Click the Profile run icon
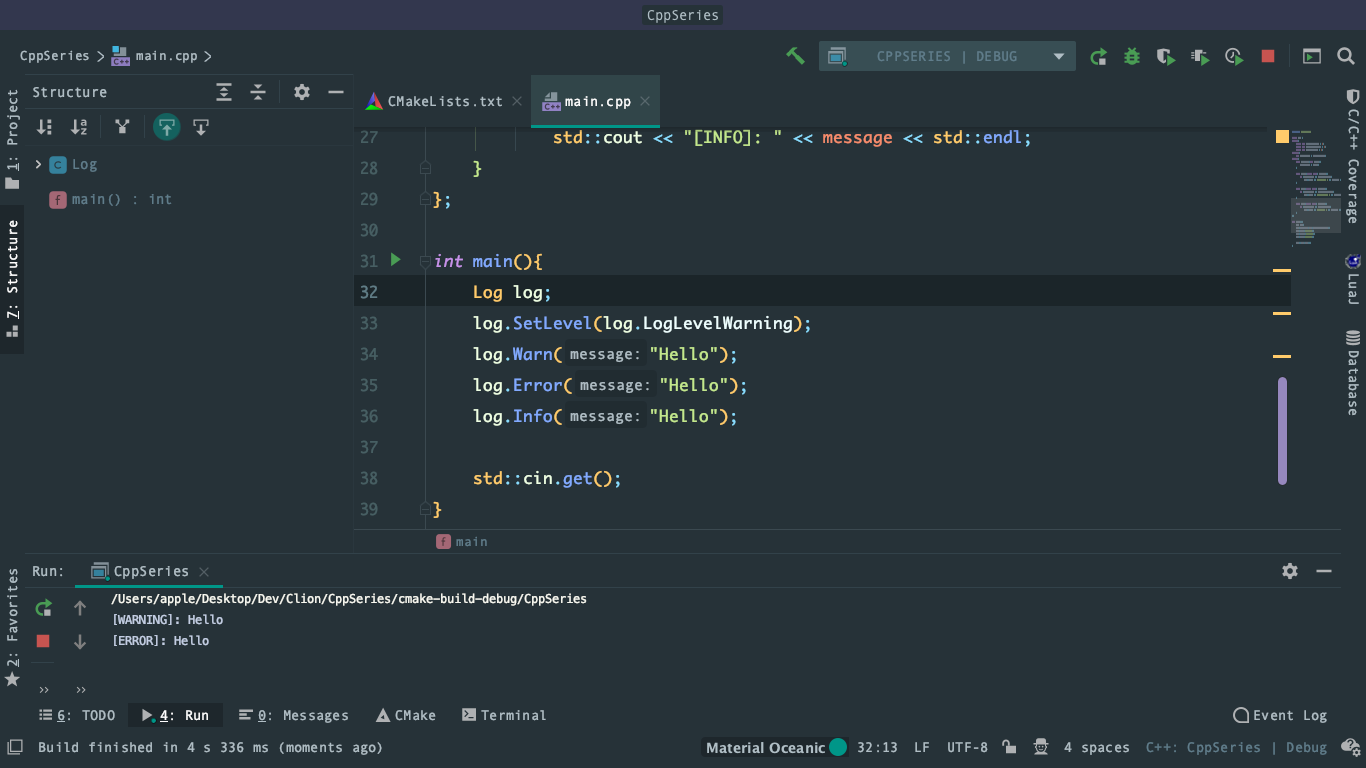Image resolution: width=1366 pixels, height=768 pixels. pyautogui.click(x=1200, y=56)
